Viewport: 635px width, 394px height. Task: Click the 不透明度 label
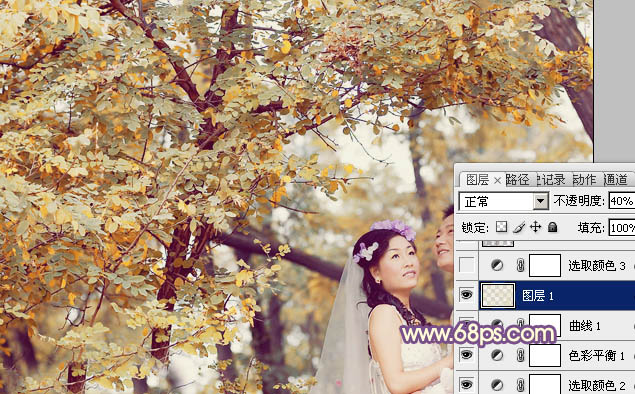coord(579,201)
